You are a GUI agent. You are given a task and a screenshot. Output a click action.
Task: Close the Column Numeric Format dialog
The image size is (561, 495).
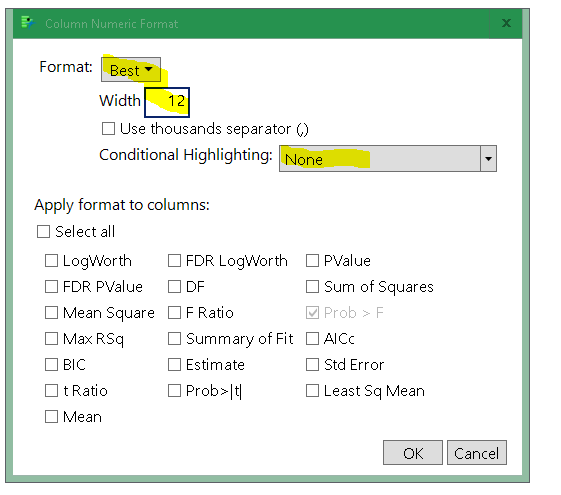(506, 24)
